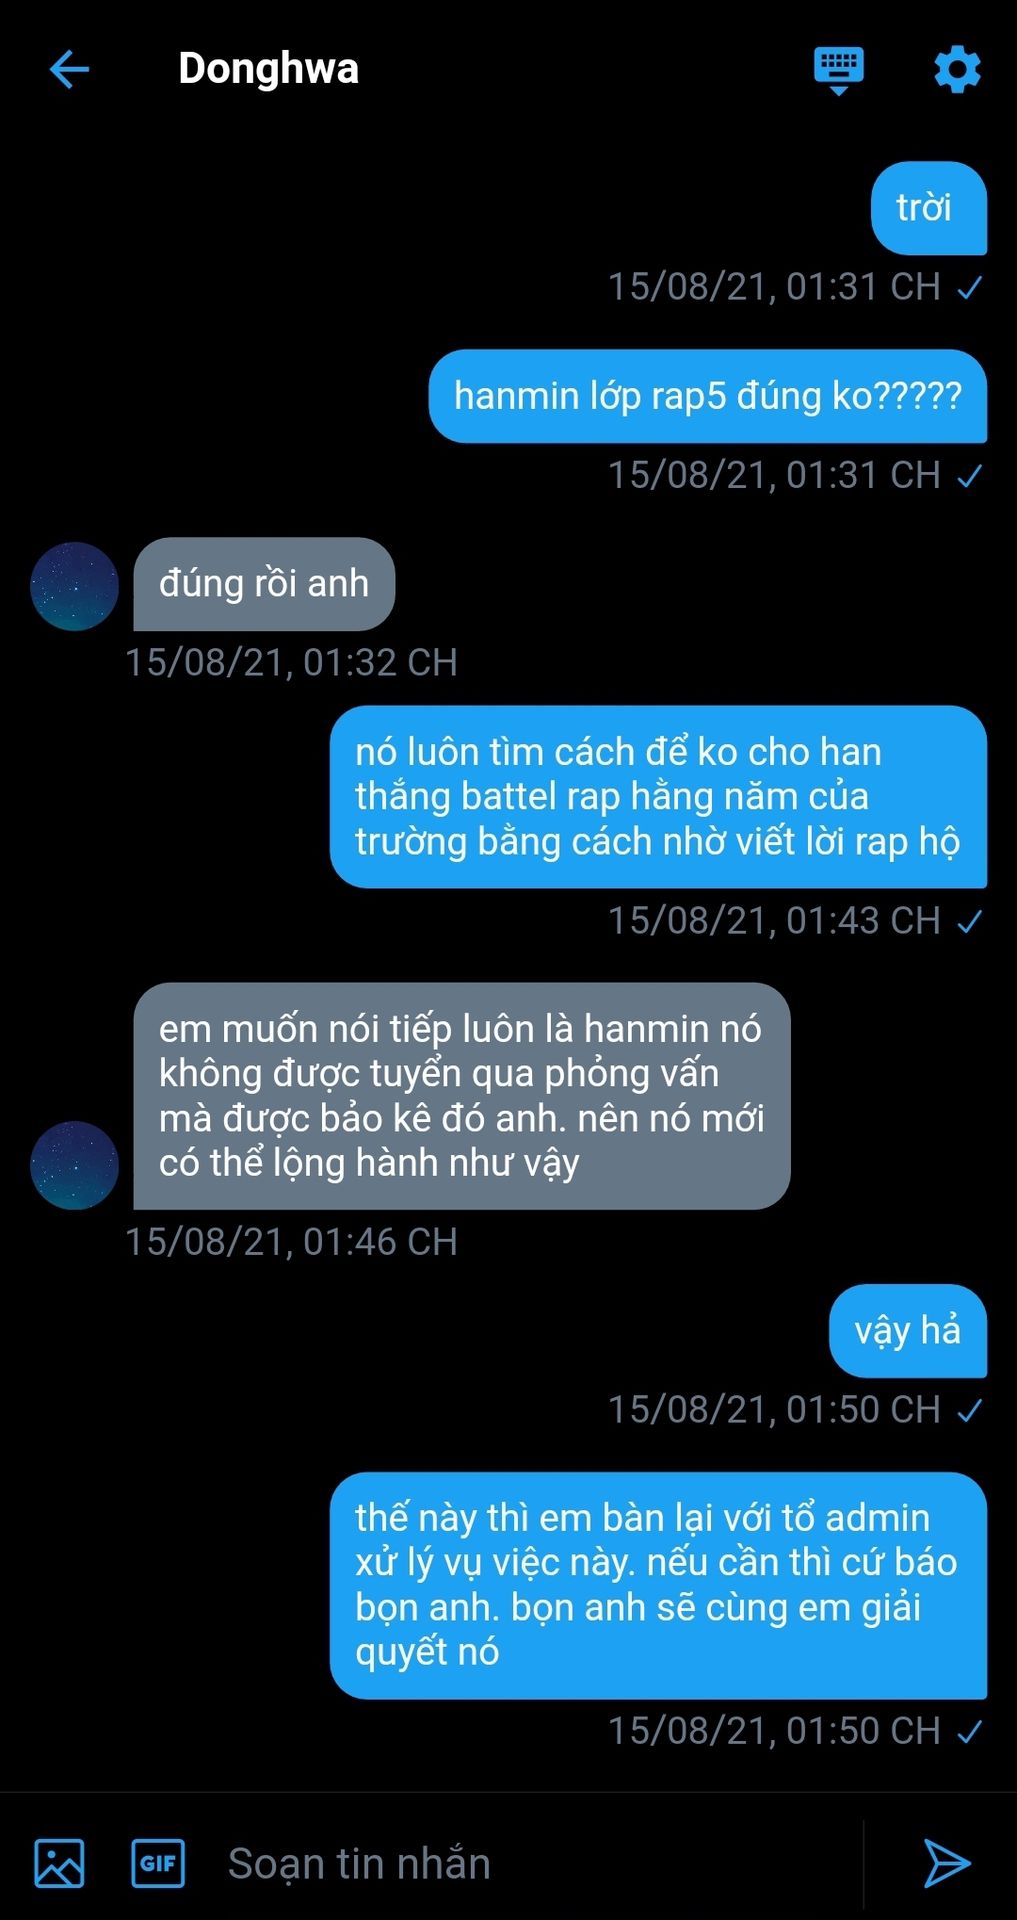The image size is (1017, 1920).
Task: Select the 'trời' message bubble
Action: pyautogui.click(x=929, y=208)
